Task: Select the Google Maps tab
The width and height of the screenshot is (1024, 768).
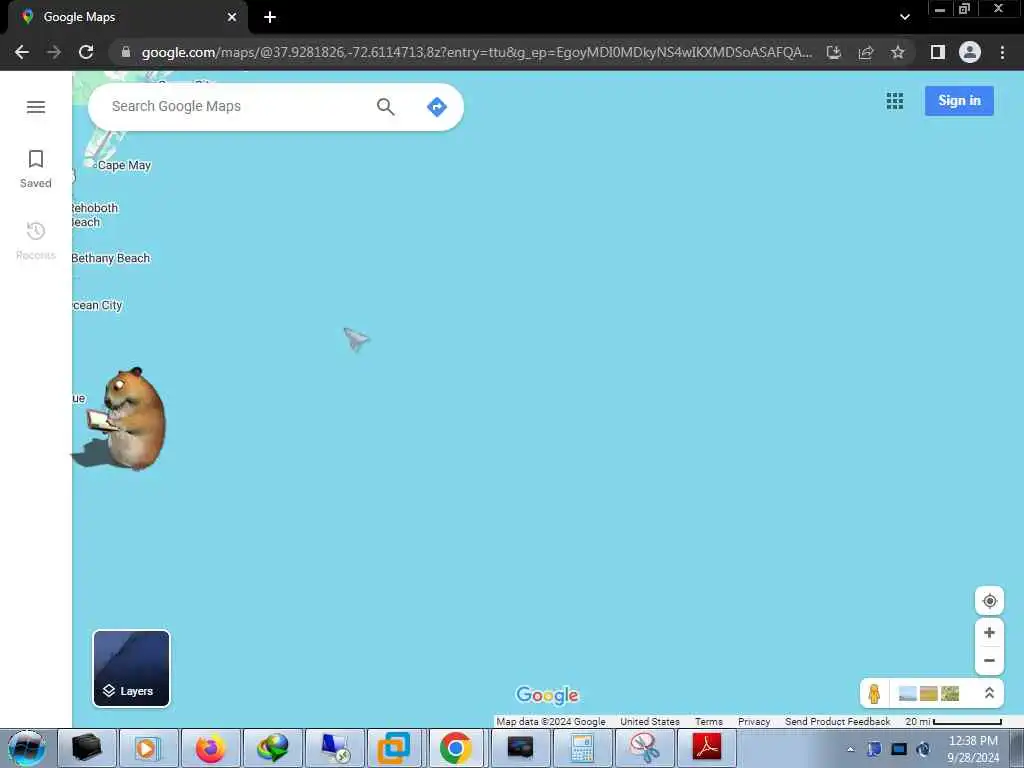Action: (x=127, y=18)
